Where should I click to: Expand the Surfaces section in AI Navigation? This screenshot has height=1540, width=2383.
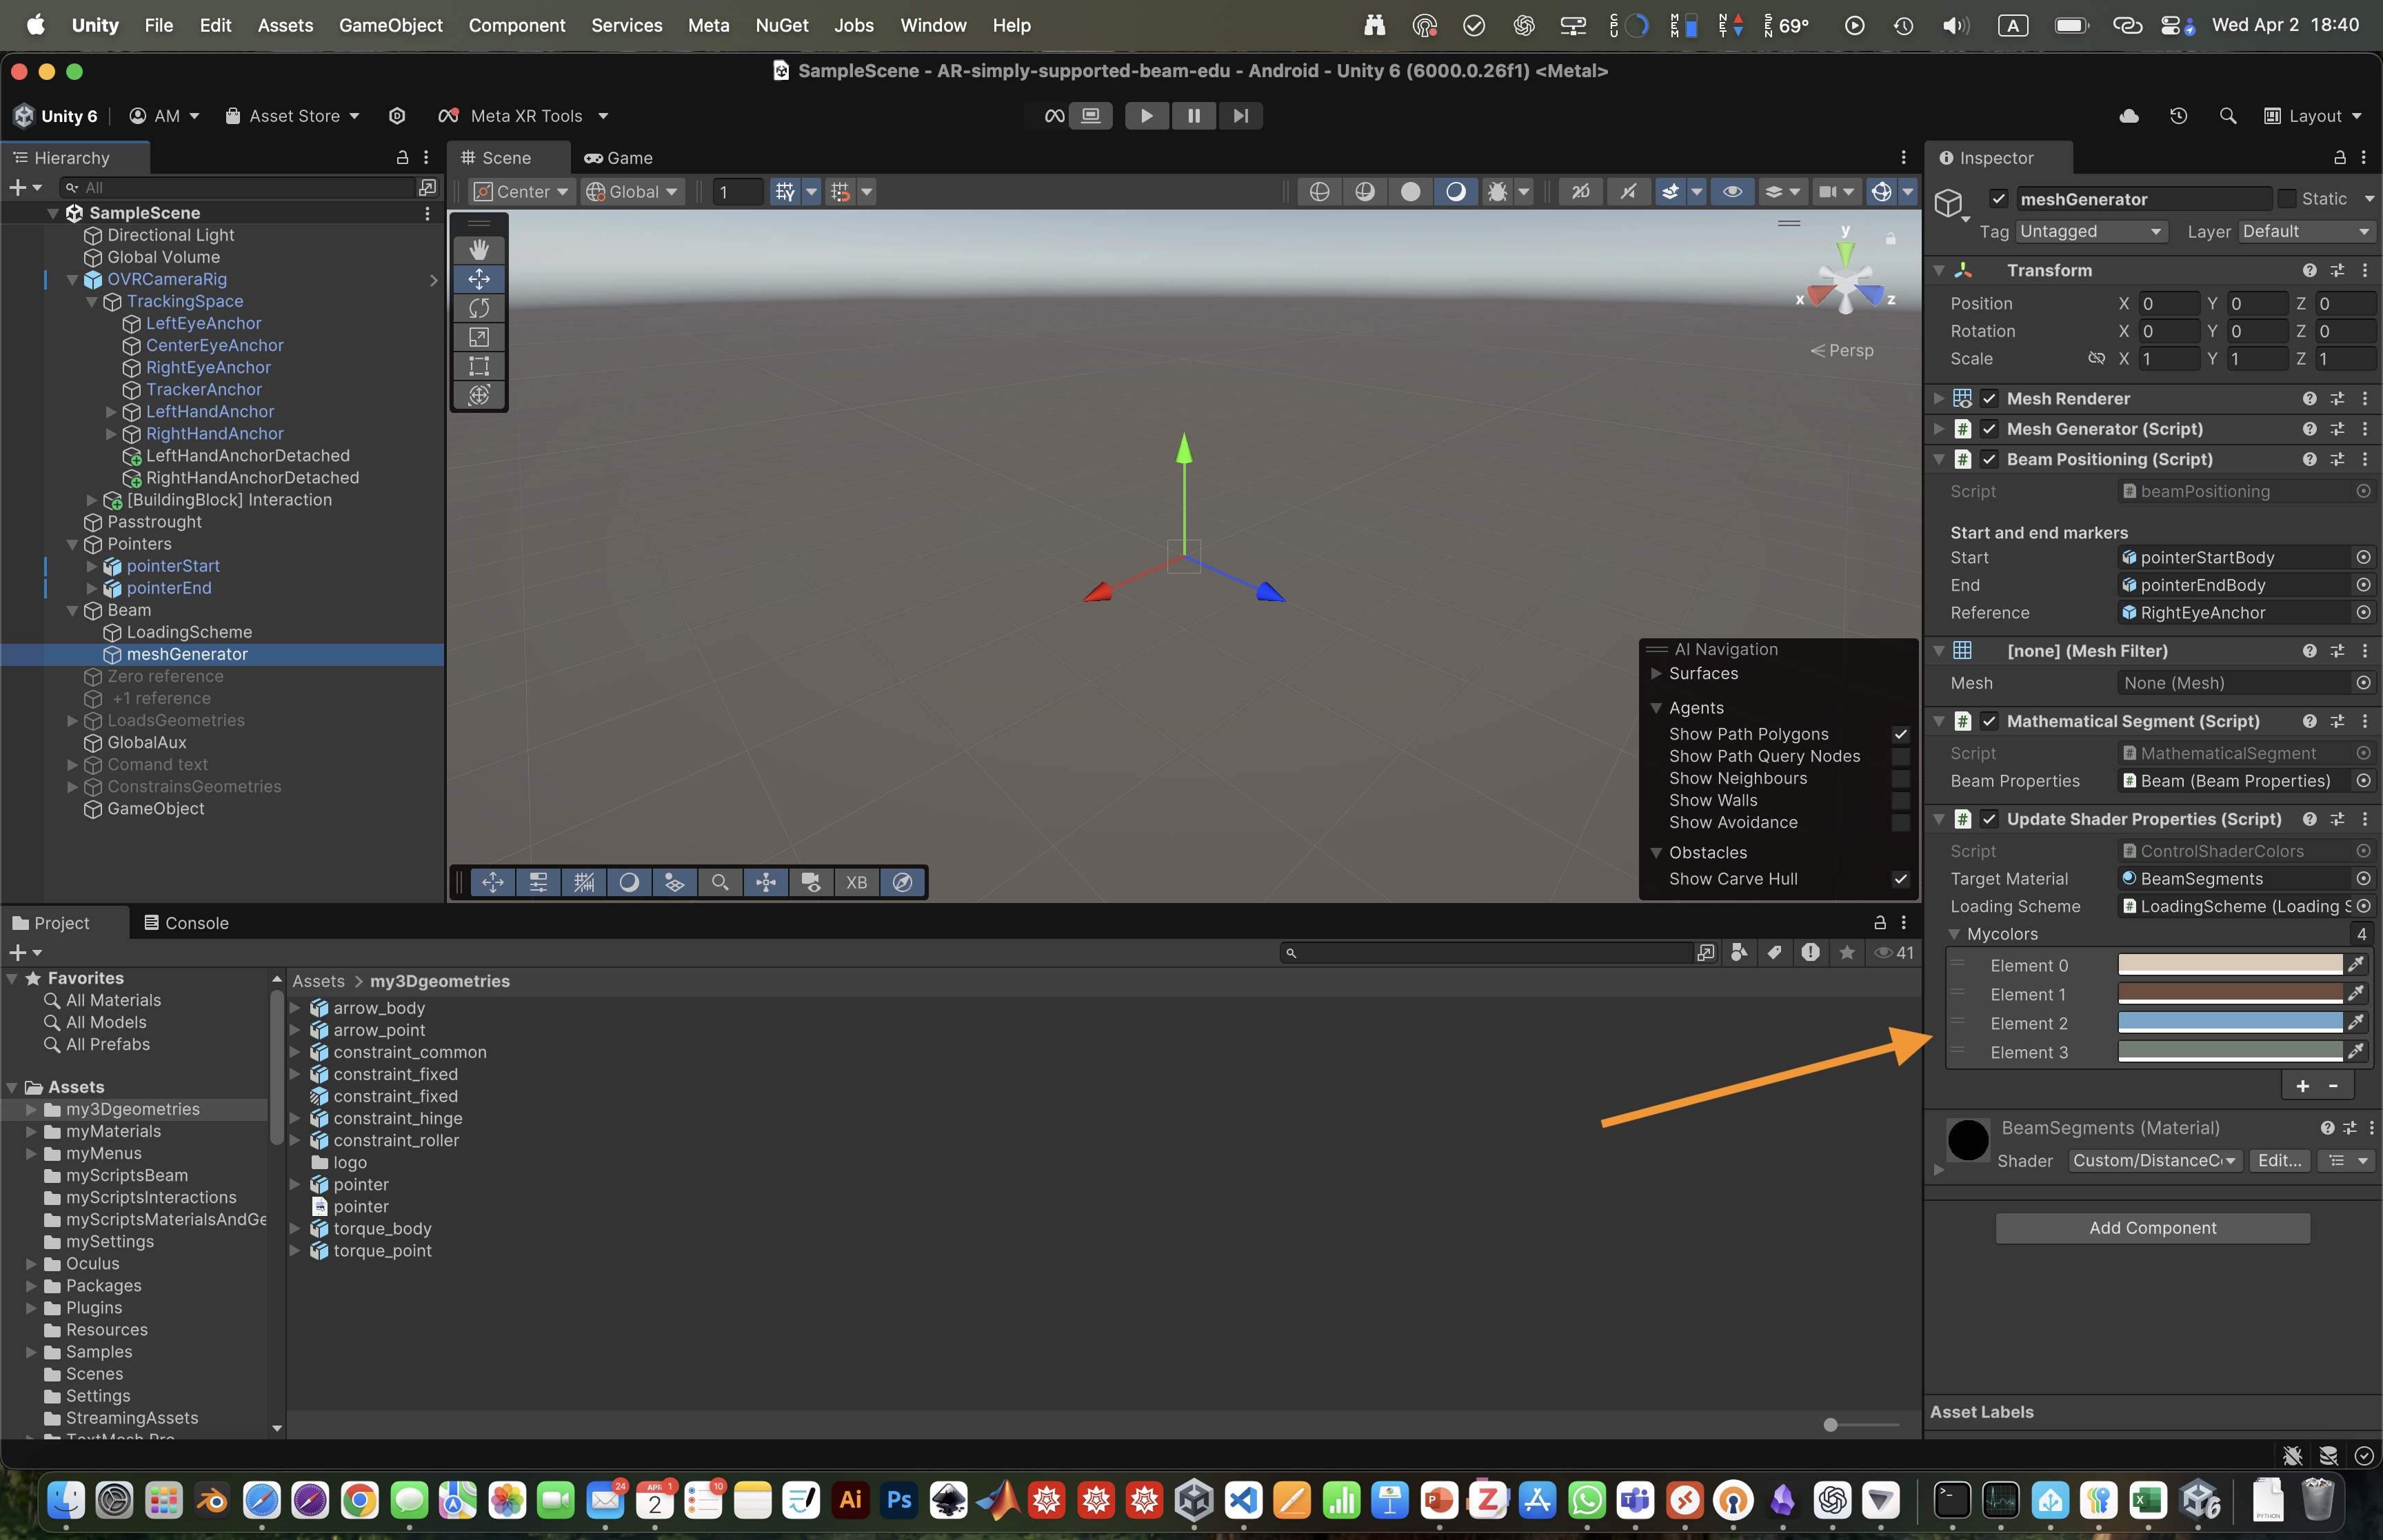[1656, 673]
